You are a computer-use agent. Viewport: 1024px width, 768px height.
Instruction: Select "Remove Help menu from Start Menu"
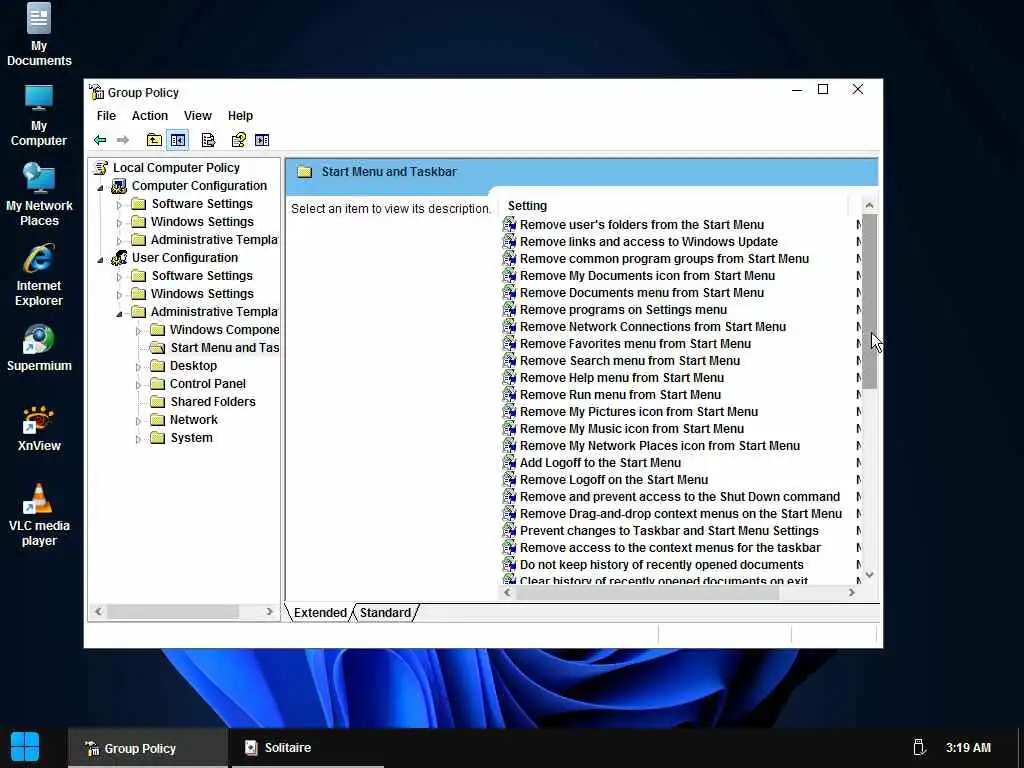[x=622, y=377]
